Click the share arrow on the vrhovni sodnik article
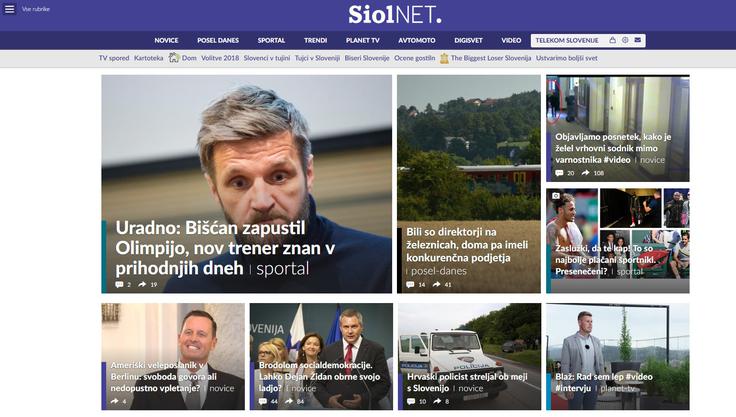The width and height of the screenshot is (736, 417). coord(585,173)
